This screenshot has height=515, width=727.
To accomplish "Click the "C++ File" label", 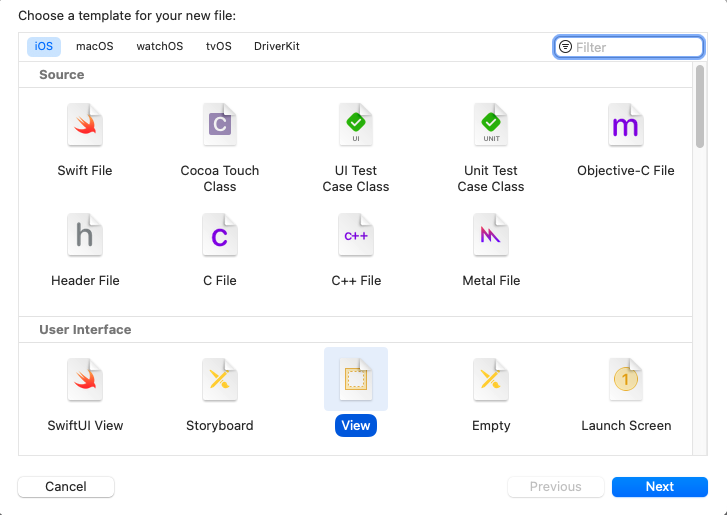I will coord(356,280).
